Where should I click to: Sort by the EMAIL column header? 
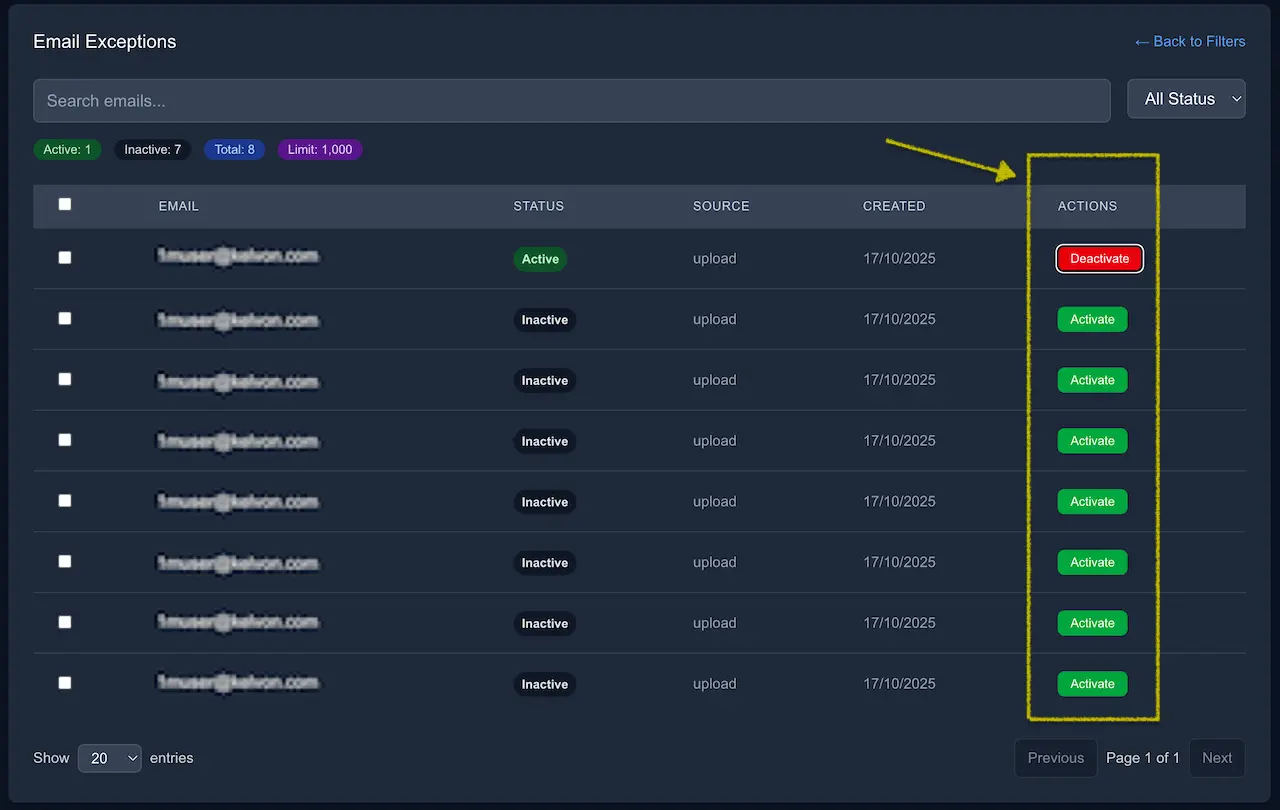point(178,206)
